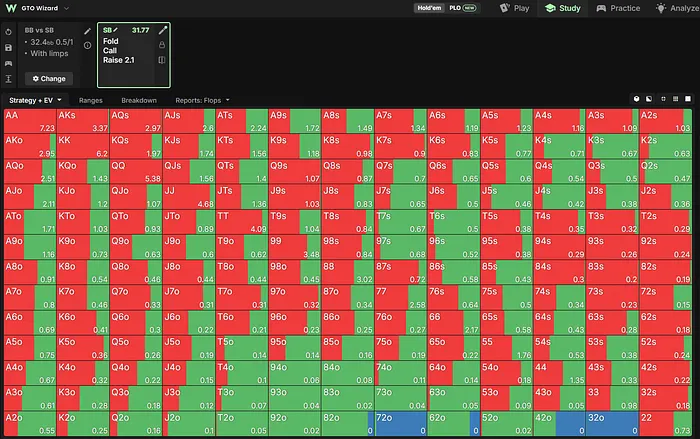Select the AA hand cell
Viewport: 700px width, 439px height.
pyautogui.click(x=30, y=121)
